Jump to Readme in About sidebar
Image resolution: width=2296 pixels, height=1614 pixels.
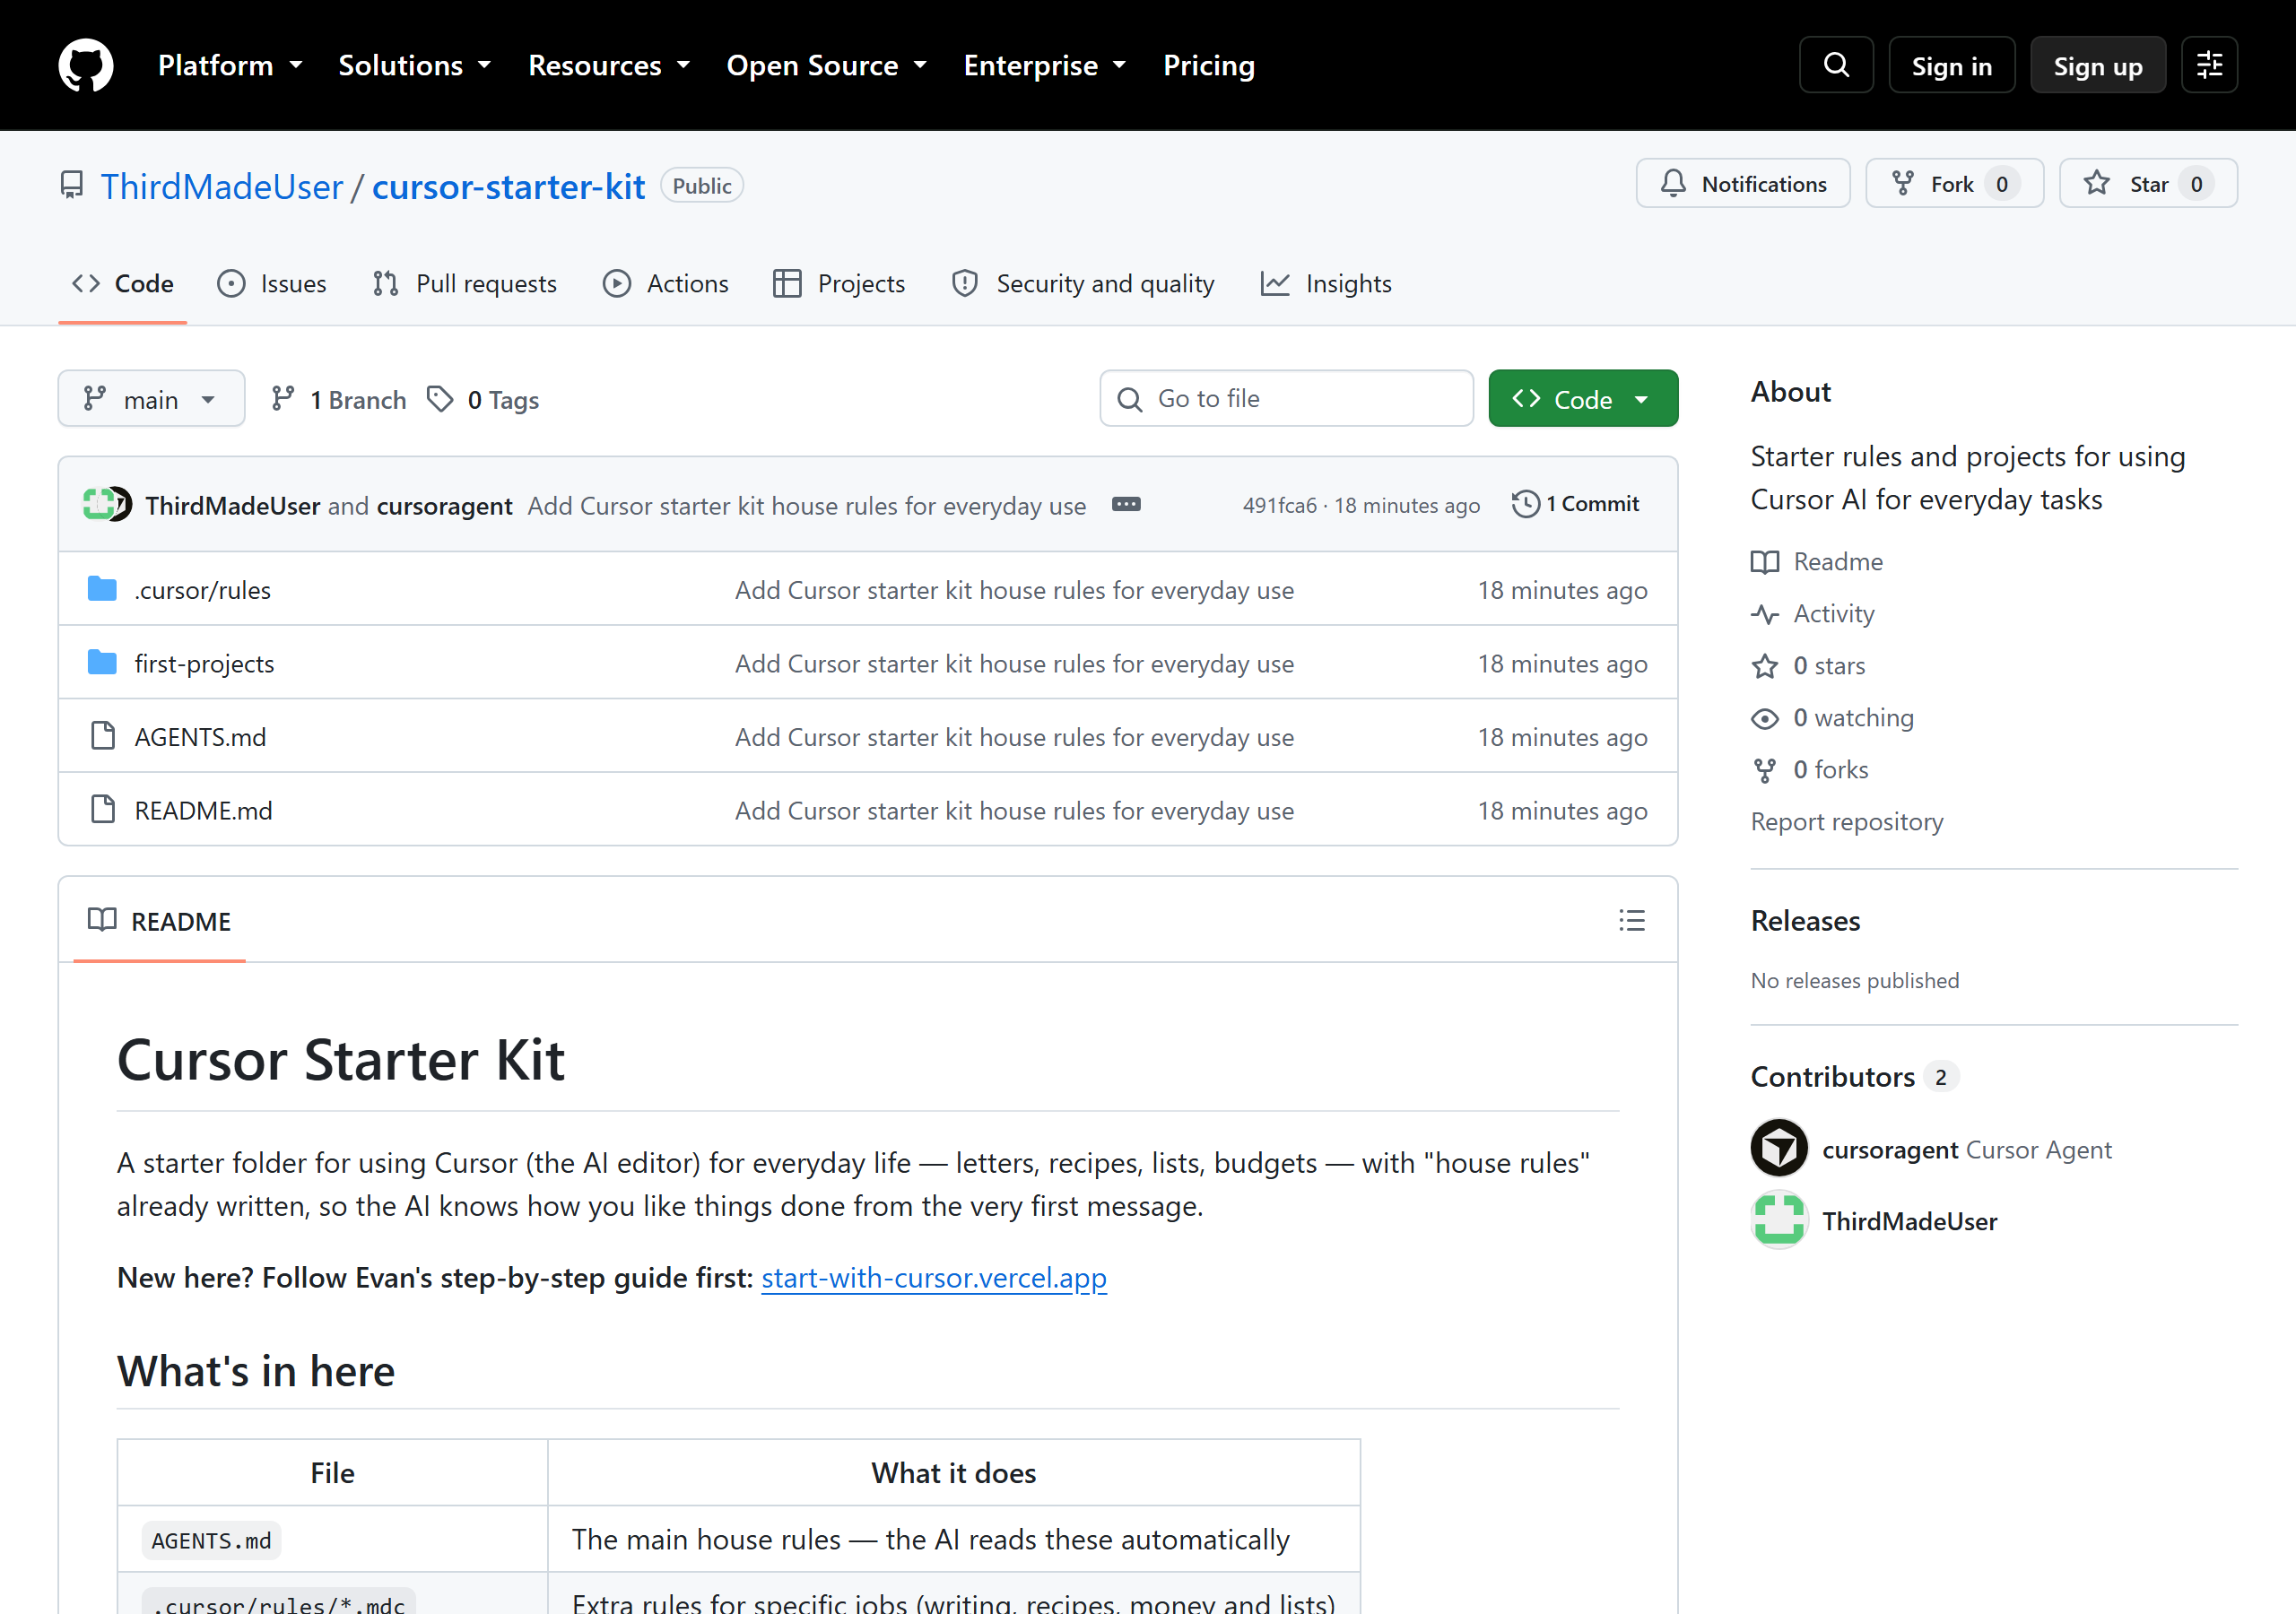click(1817, 561)
